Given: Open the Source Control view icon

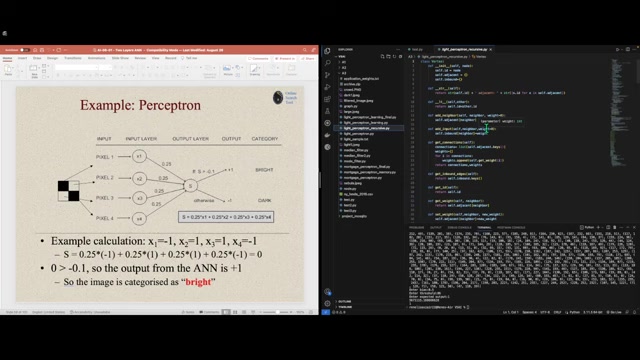Looking at the screenshot, I should click(x=327, y=75).
